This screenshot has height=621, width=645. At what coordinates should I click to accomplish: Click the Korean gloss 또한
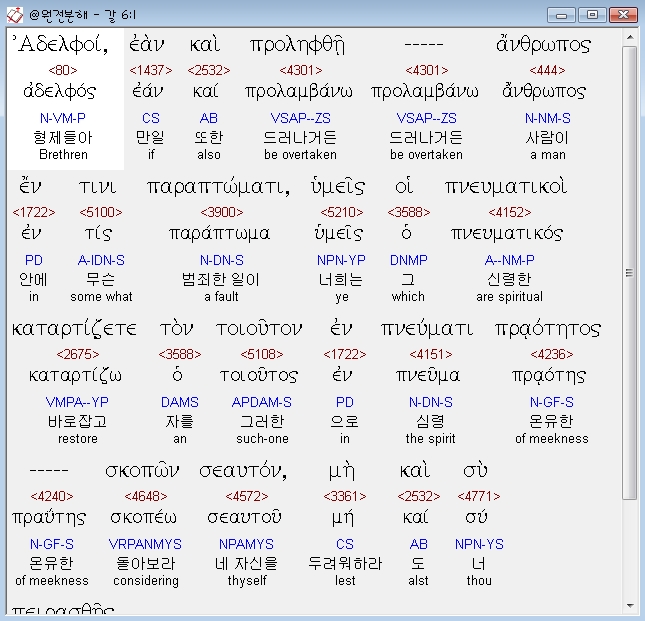tap(209, 137)
